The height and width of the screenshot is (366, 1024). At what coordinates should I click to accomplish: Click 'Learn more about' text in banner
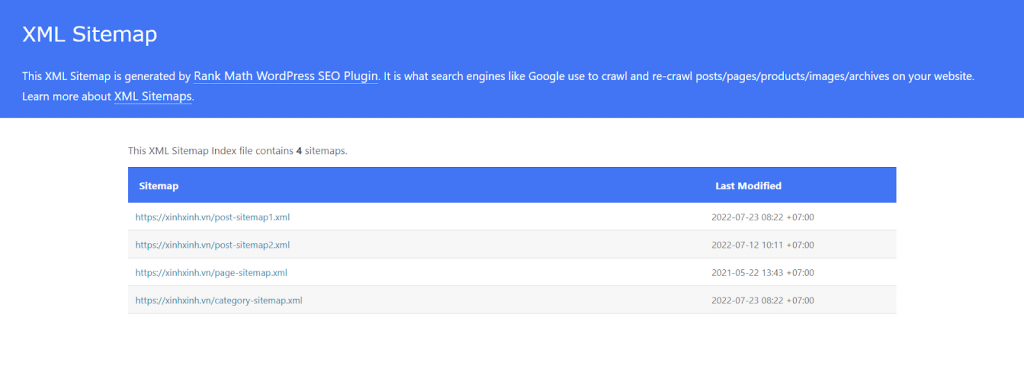[67, 97]
